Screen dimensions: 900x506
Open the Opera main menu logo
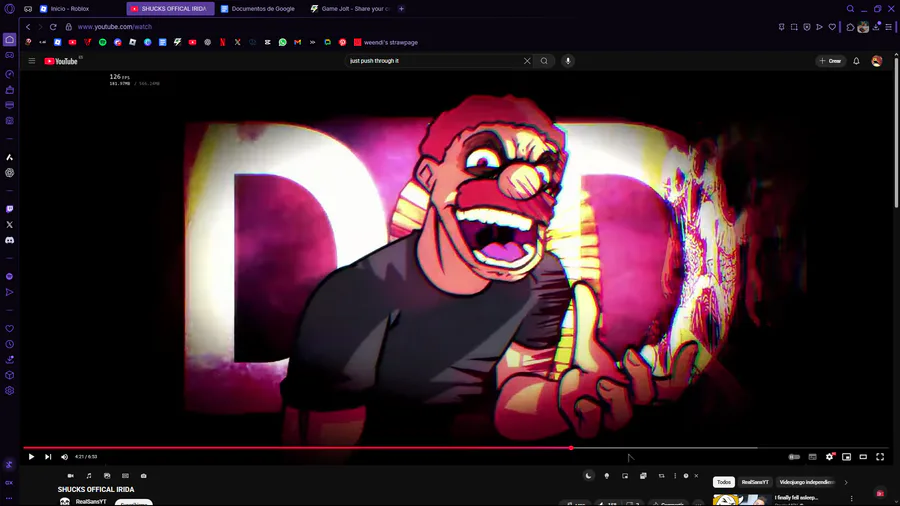pos(9,9)
